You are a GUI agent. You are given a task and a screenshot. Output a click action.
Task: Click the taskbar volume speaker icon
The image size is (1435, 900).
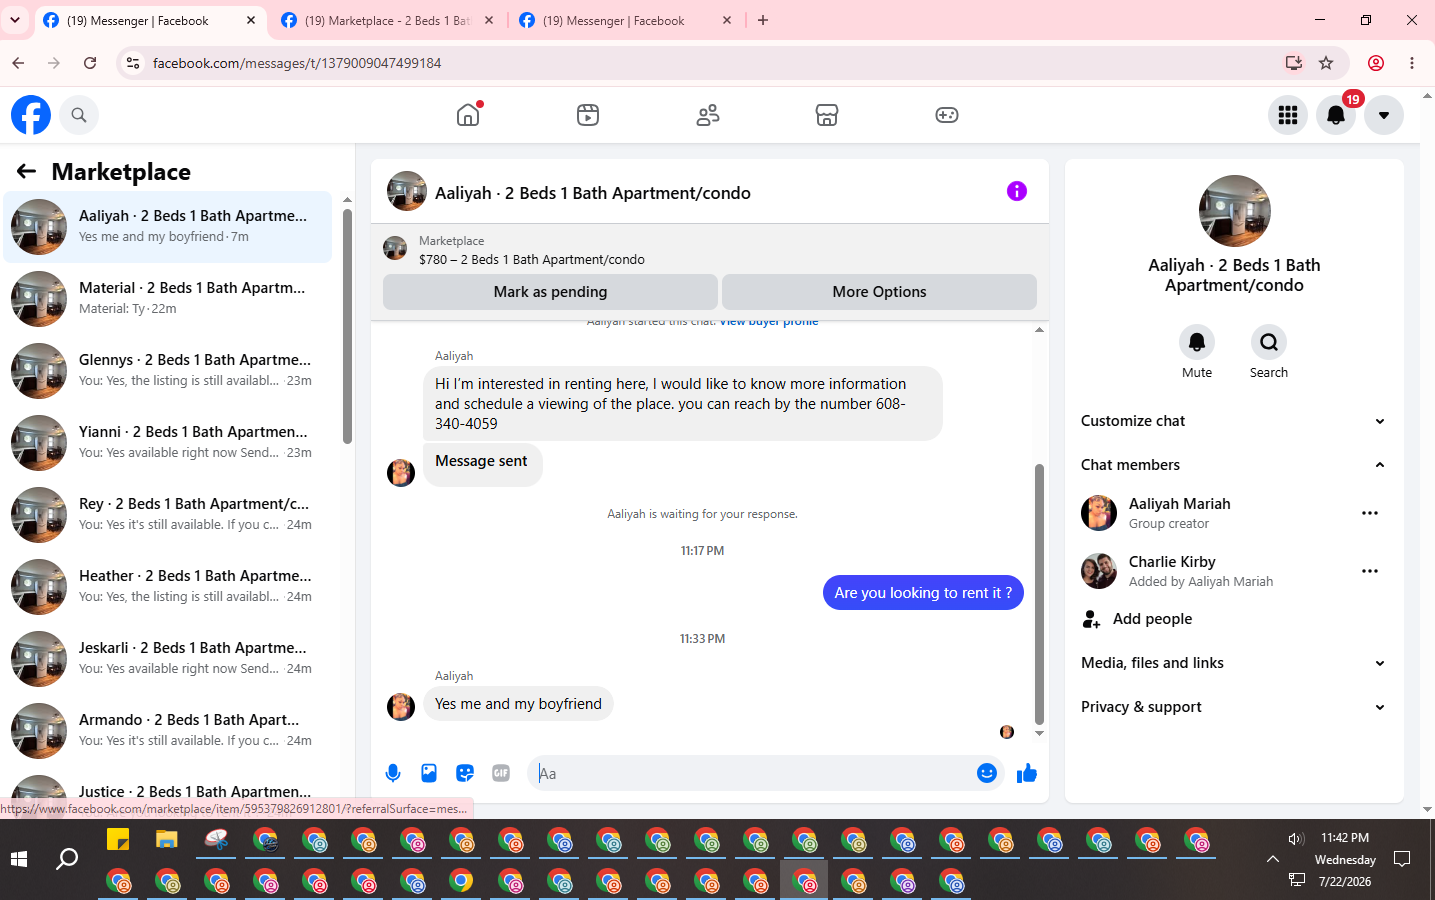click(1296, 839)
